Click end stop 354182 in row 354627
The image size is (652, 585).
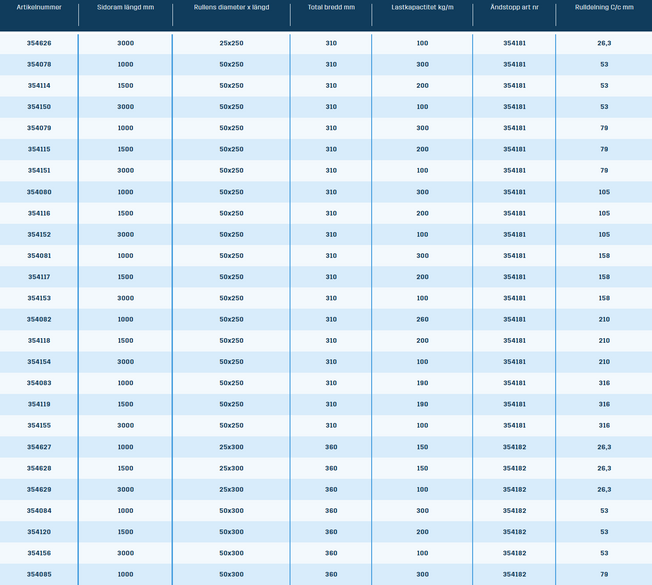[514, 447]
